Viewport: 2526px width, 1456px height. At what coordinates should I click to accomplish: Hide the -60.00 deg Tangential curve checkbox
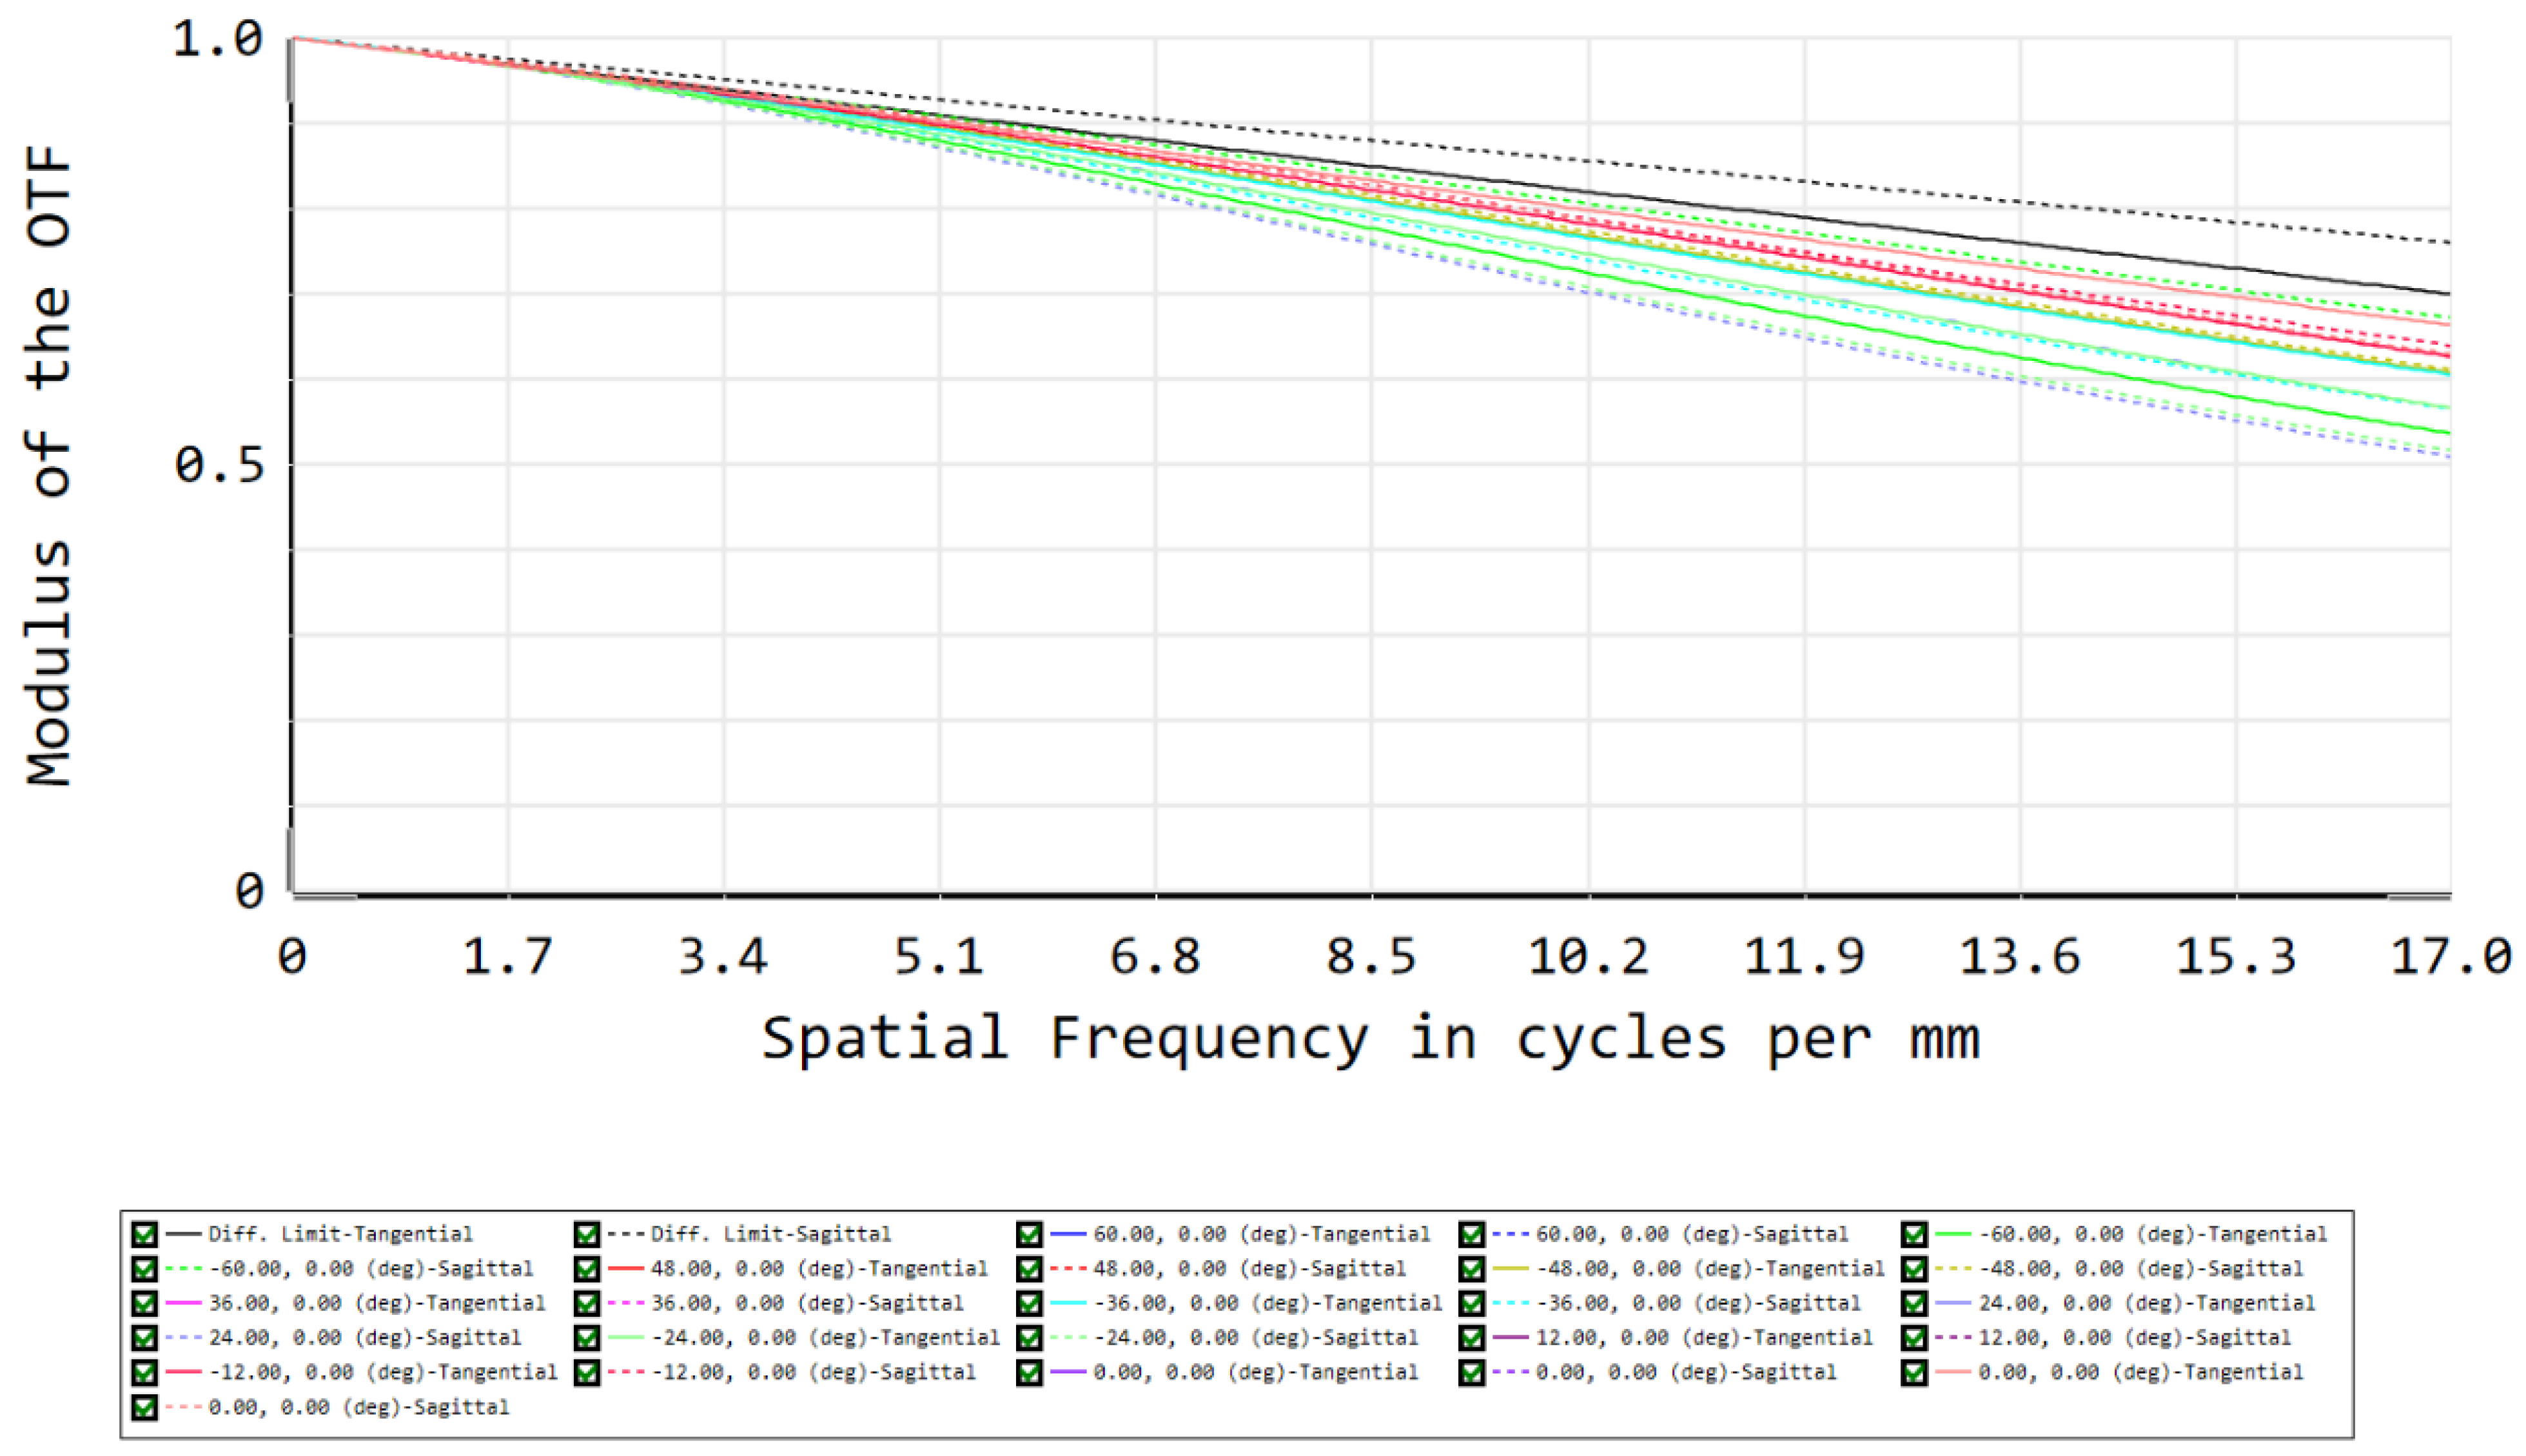point(1914,1234)
